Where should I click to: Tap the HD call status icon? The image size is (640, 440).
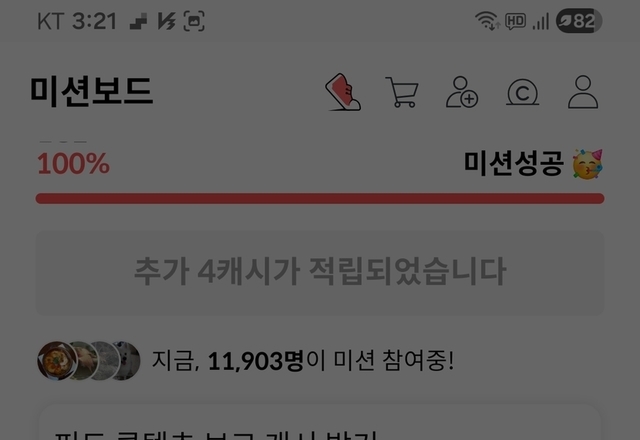[x=515, y=21]
